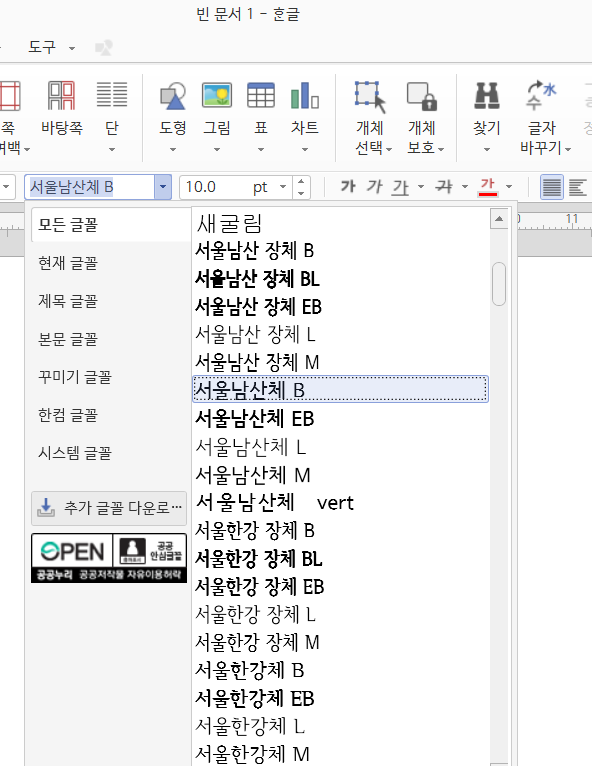Select left paragraph alignment

[x=577, y=187]
